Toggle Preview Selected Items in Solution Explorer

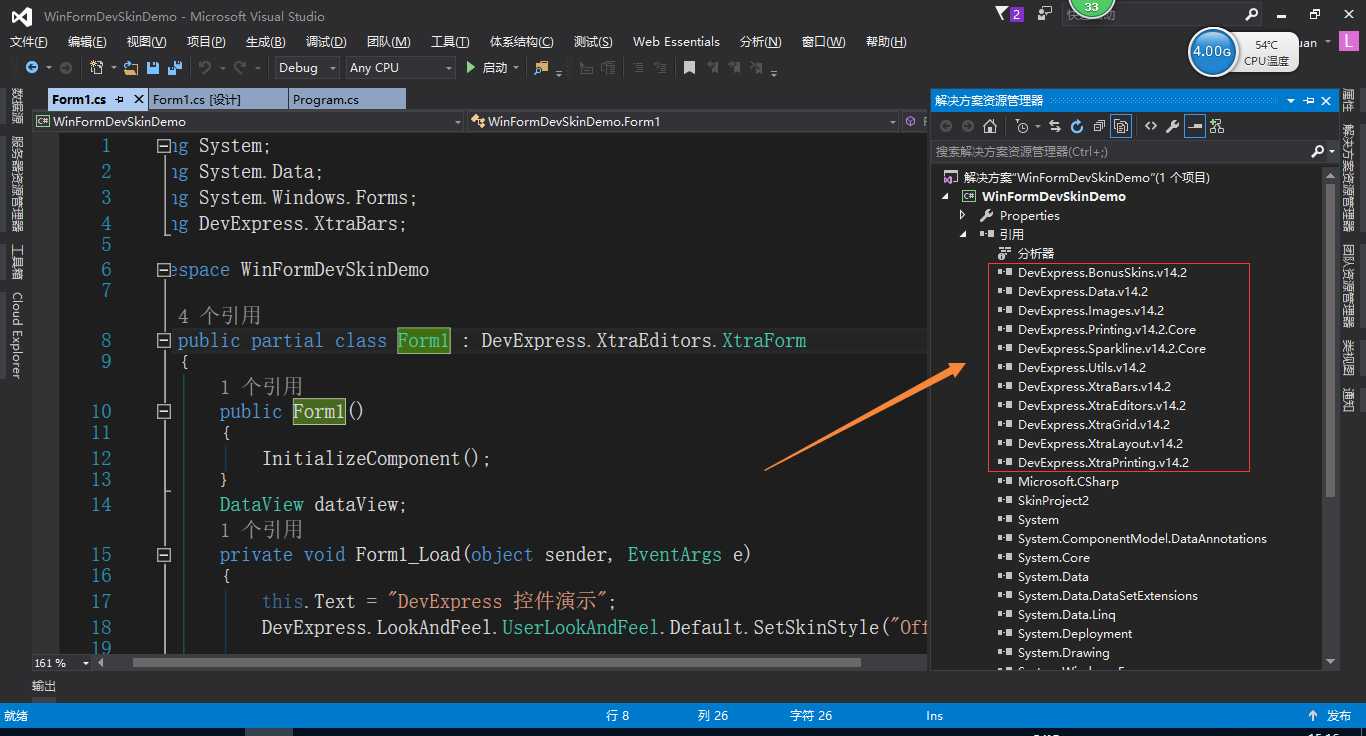(x=1195, y=126)
